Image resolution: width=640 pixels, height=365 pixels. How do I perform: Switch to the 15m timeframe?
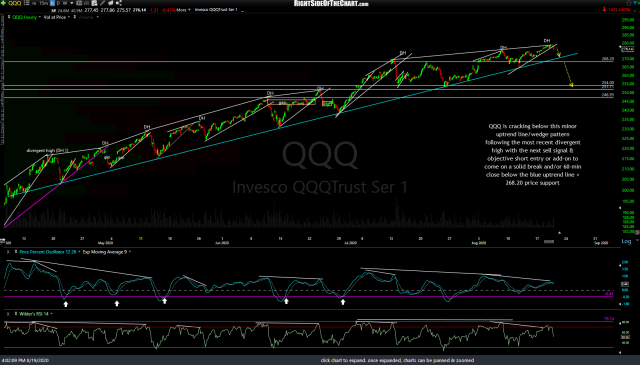tap(44, 3)
